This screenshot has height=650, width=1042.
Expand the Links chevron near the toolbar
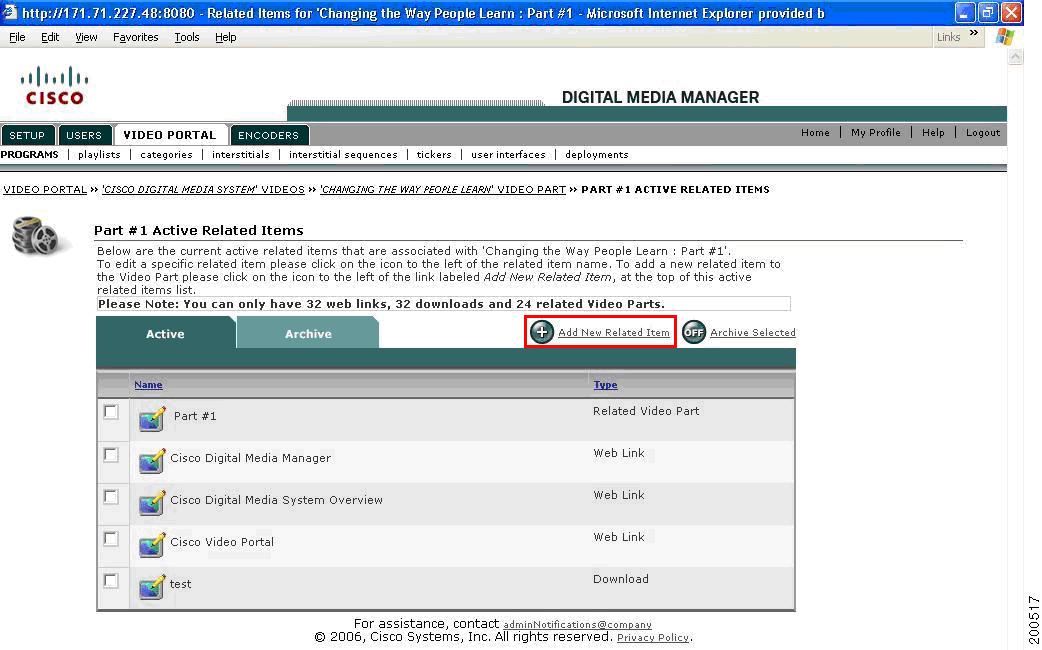pos(972,34)
